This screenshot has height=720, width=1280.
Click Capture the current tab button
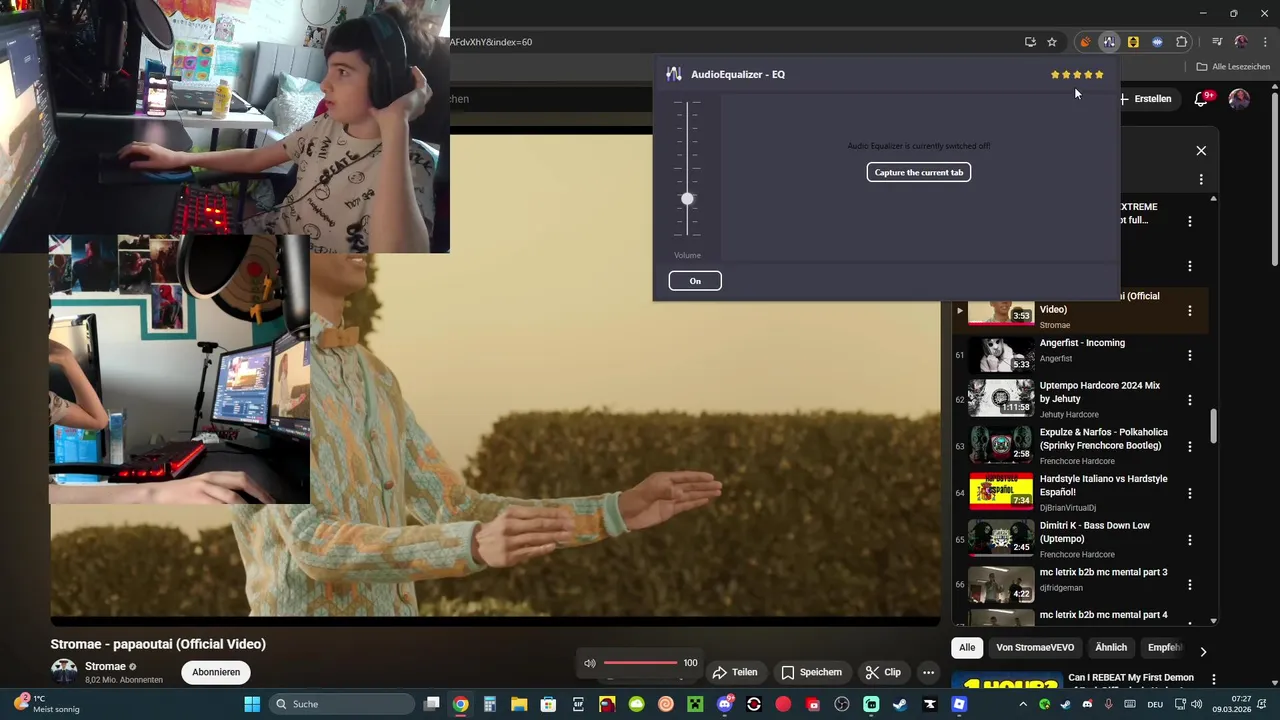(919, 172)
